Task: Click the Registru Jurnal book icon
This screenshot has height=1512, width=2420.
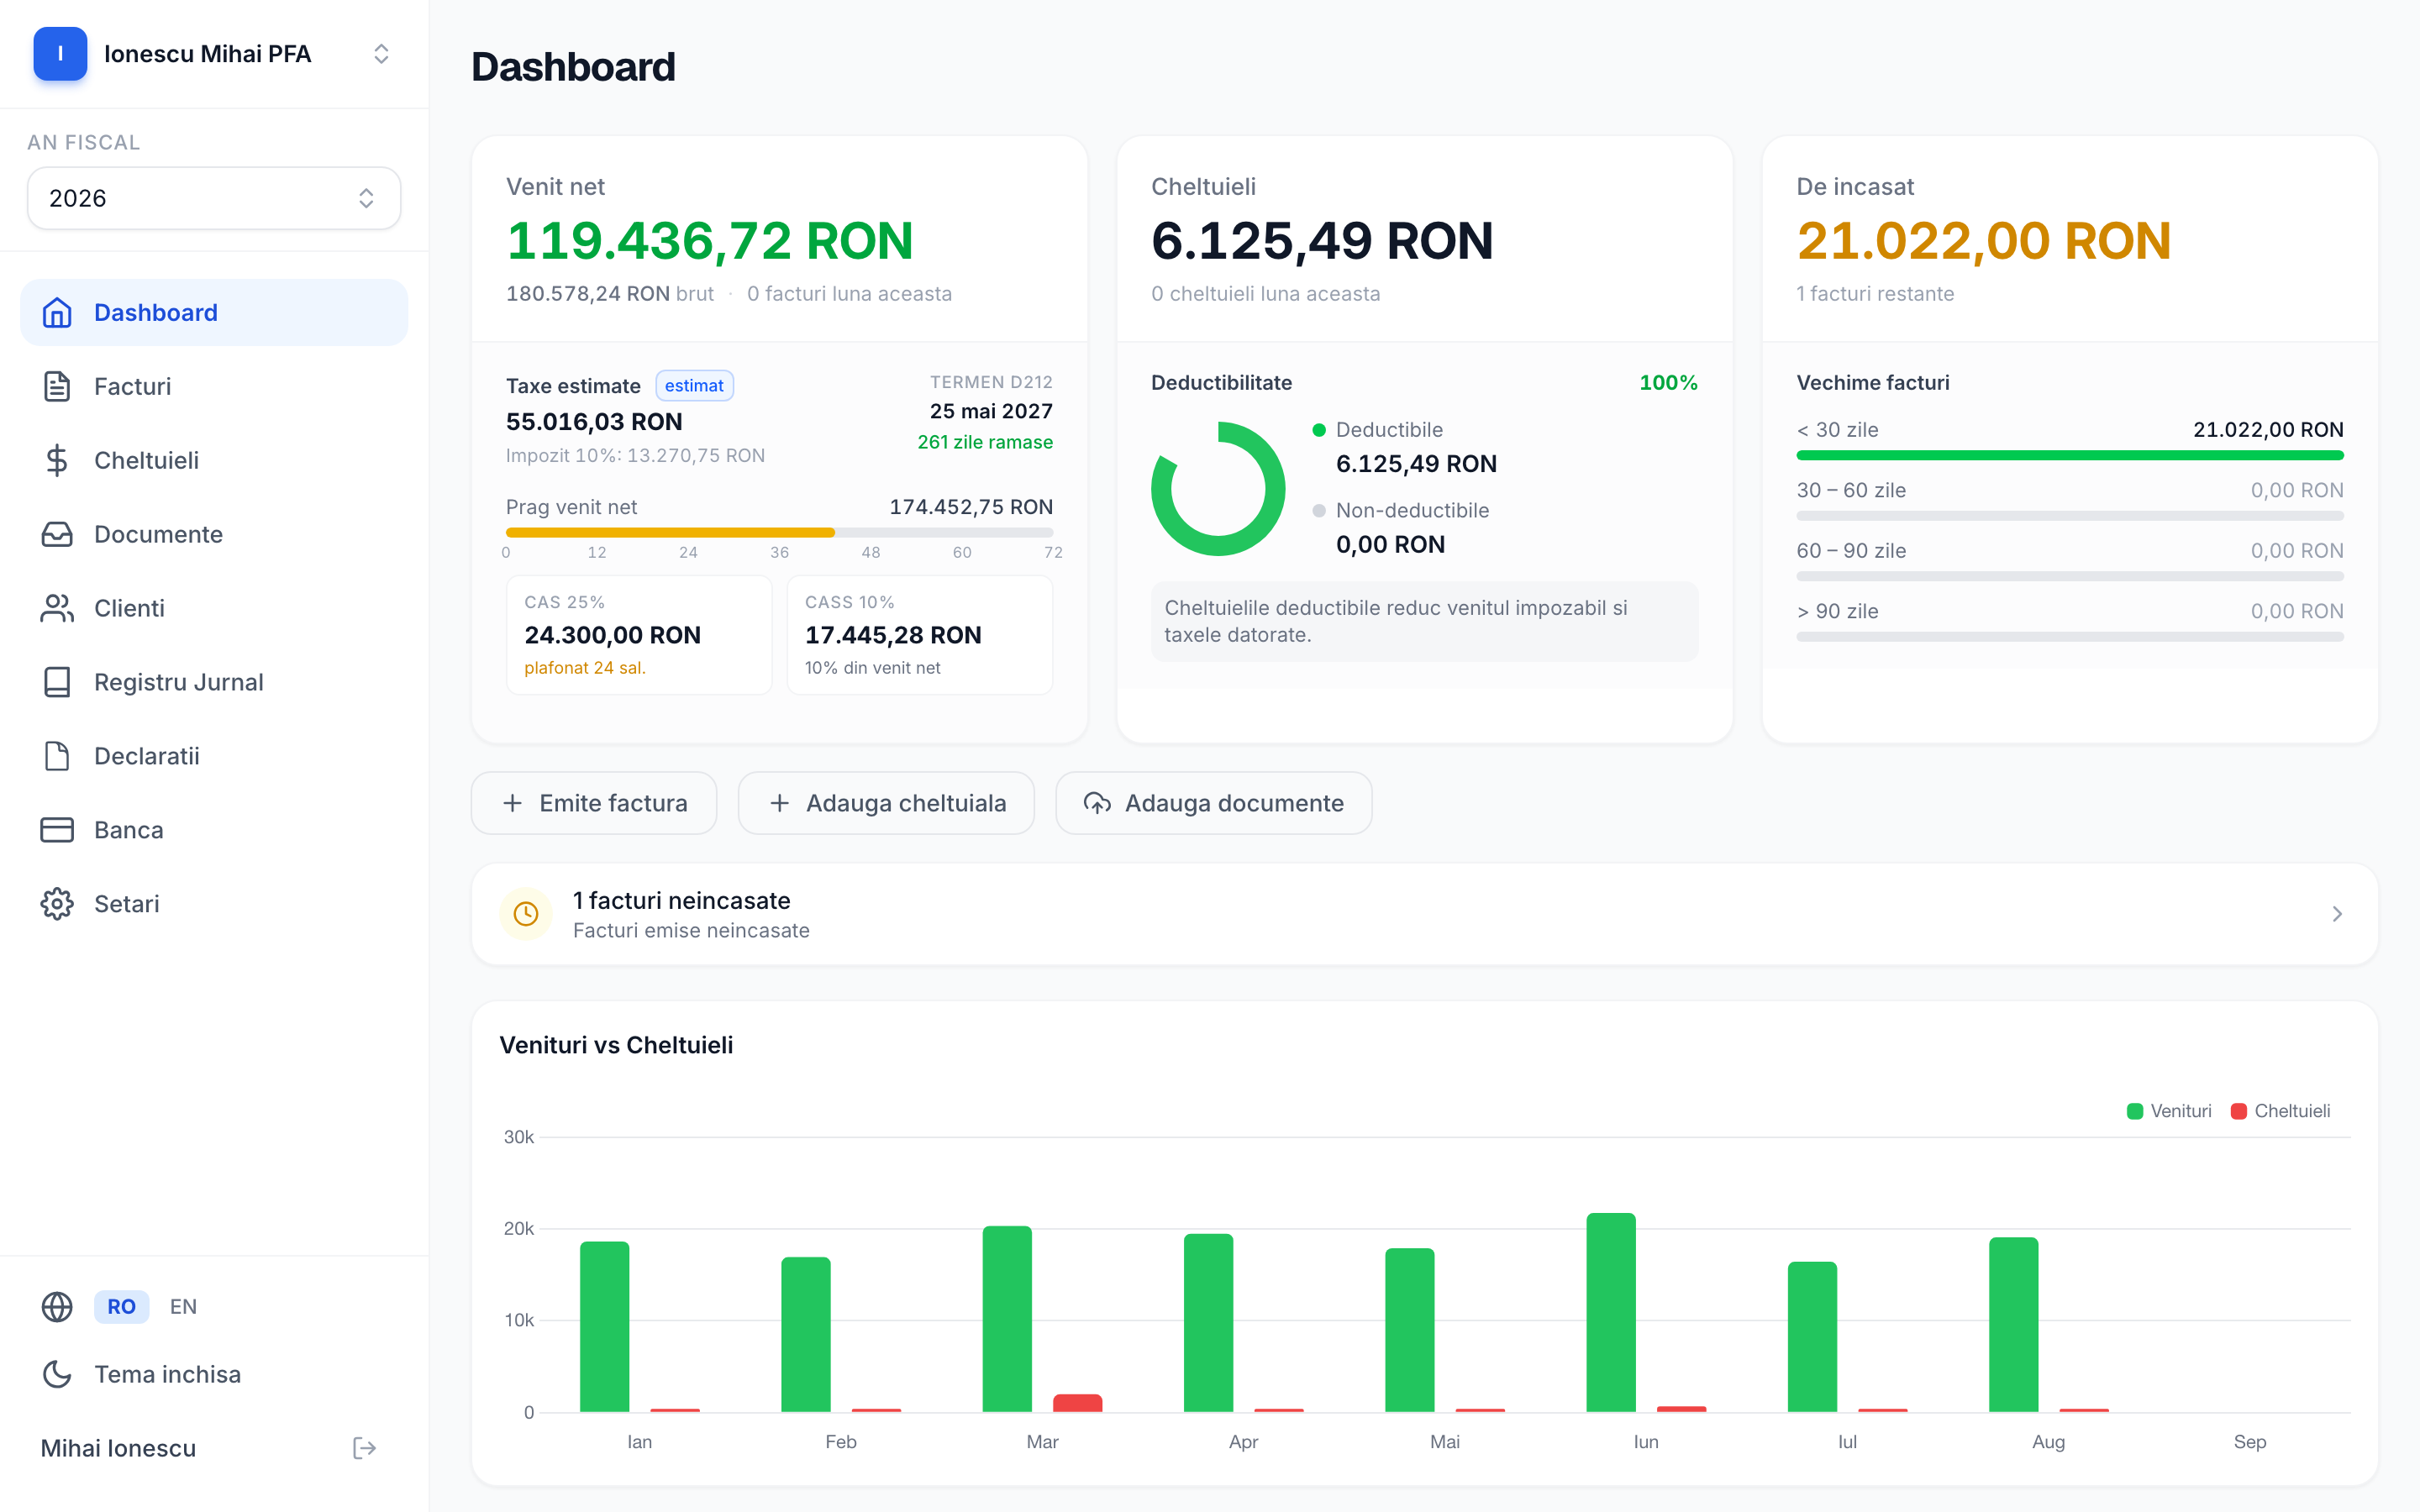Action: click(57, 683)
